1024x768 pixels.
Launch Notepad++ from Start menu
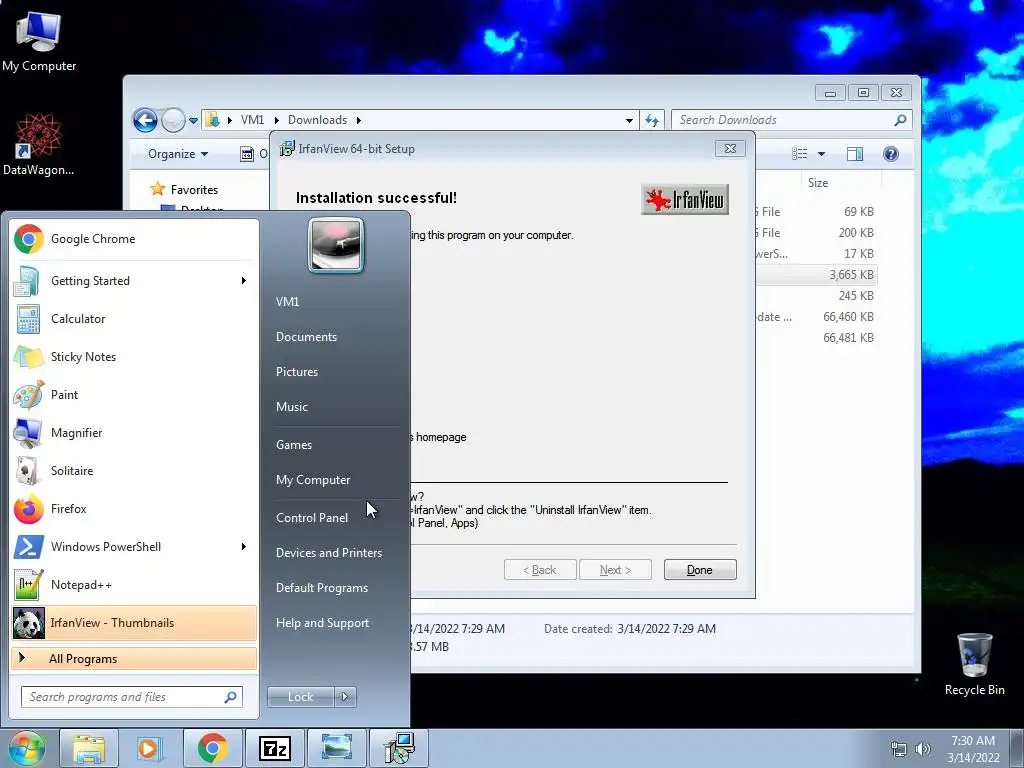tap(134, 584)
